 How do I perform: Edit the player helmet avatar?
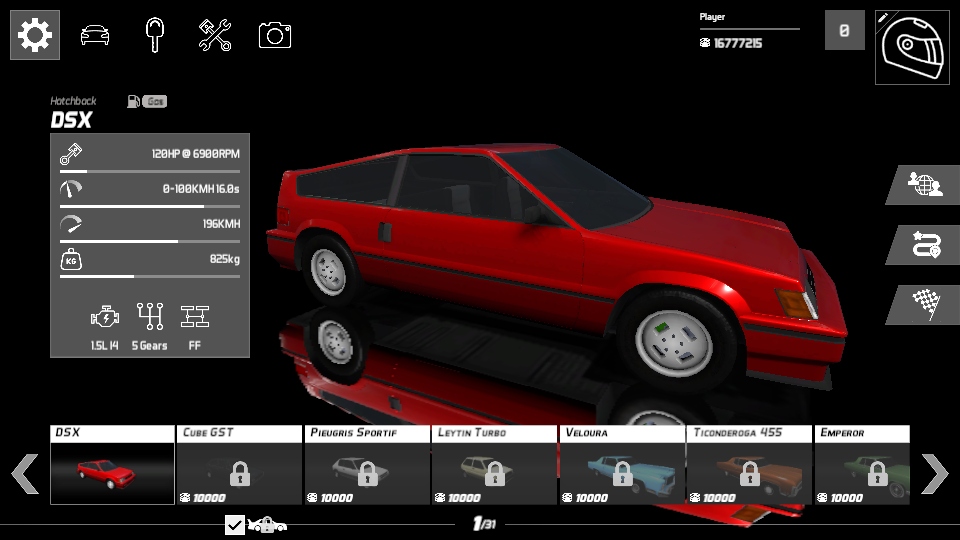(x=911, y=47)
